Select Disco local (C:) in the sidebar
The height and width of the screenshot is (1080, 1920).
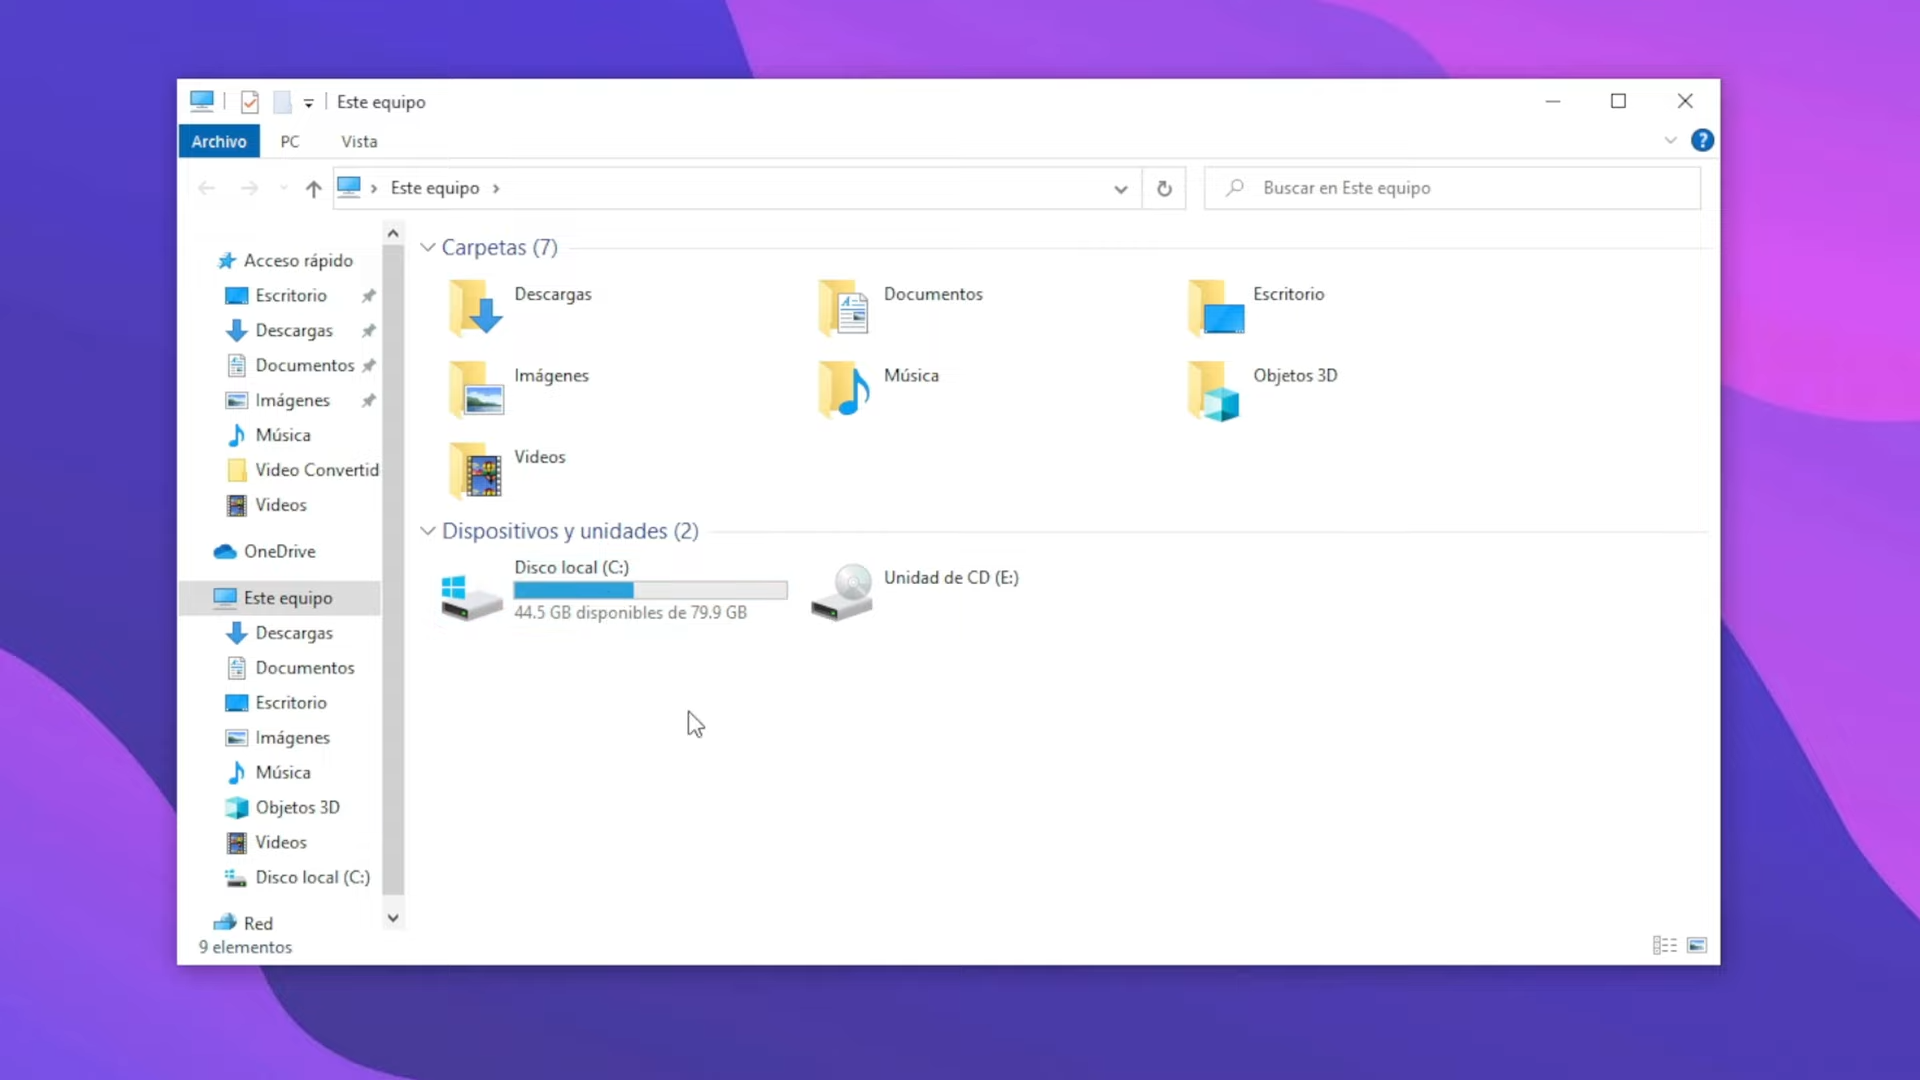[x=312, y=877]
